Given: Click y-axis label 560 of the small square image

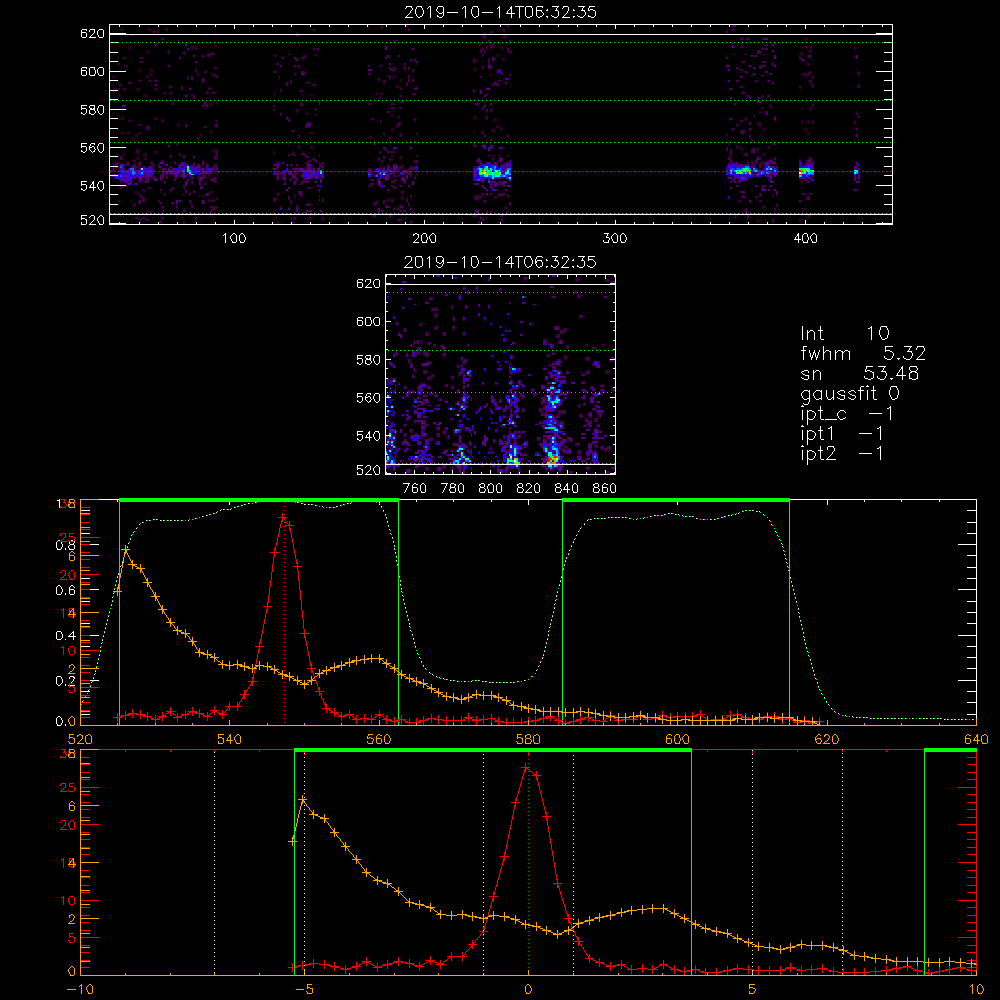Looking at the screenshot, I should click(x=368, y=398).
